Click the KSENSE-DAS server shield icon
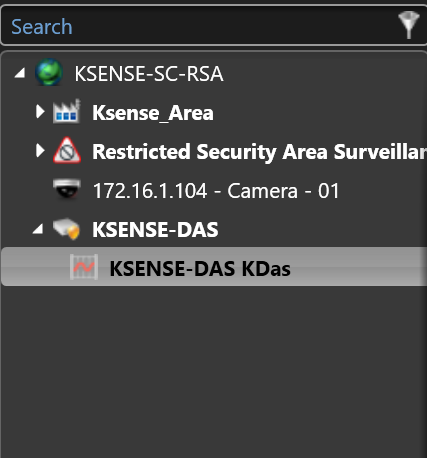Screen dimensions: 427x458 coord(67,229)
